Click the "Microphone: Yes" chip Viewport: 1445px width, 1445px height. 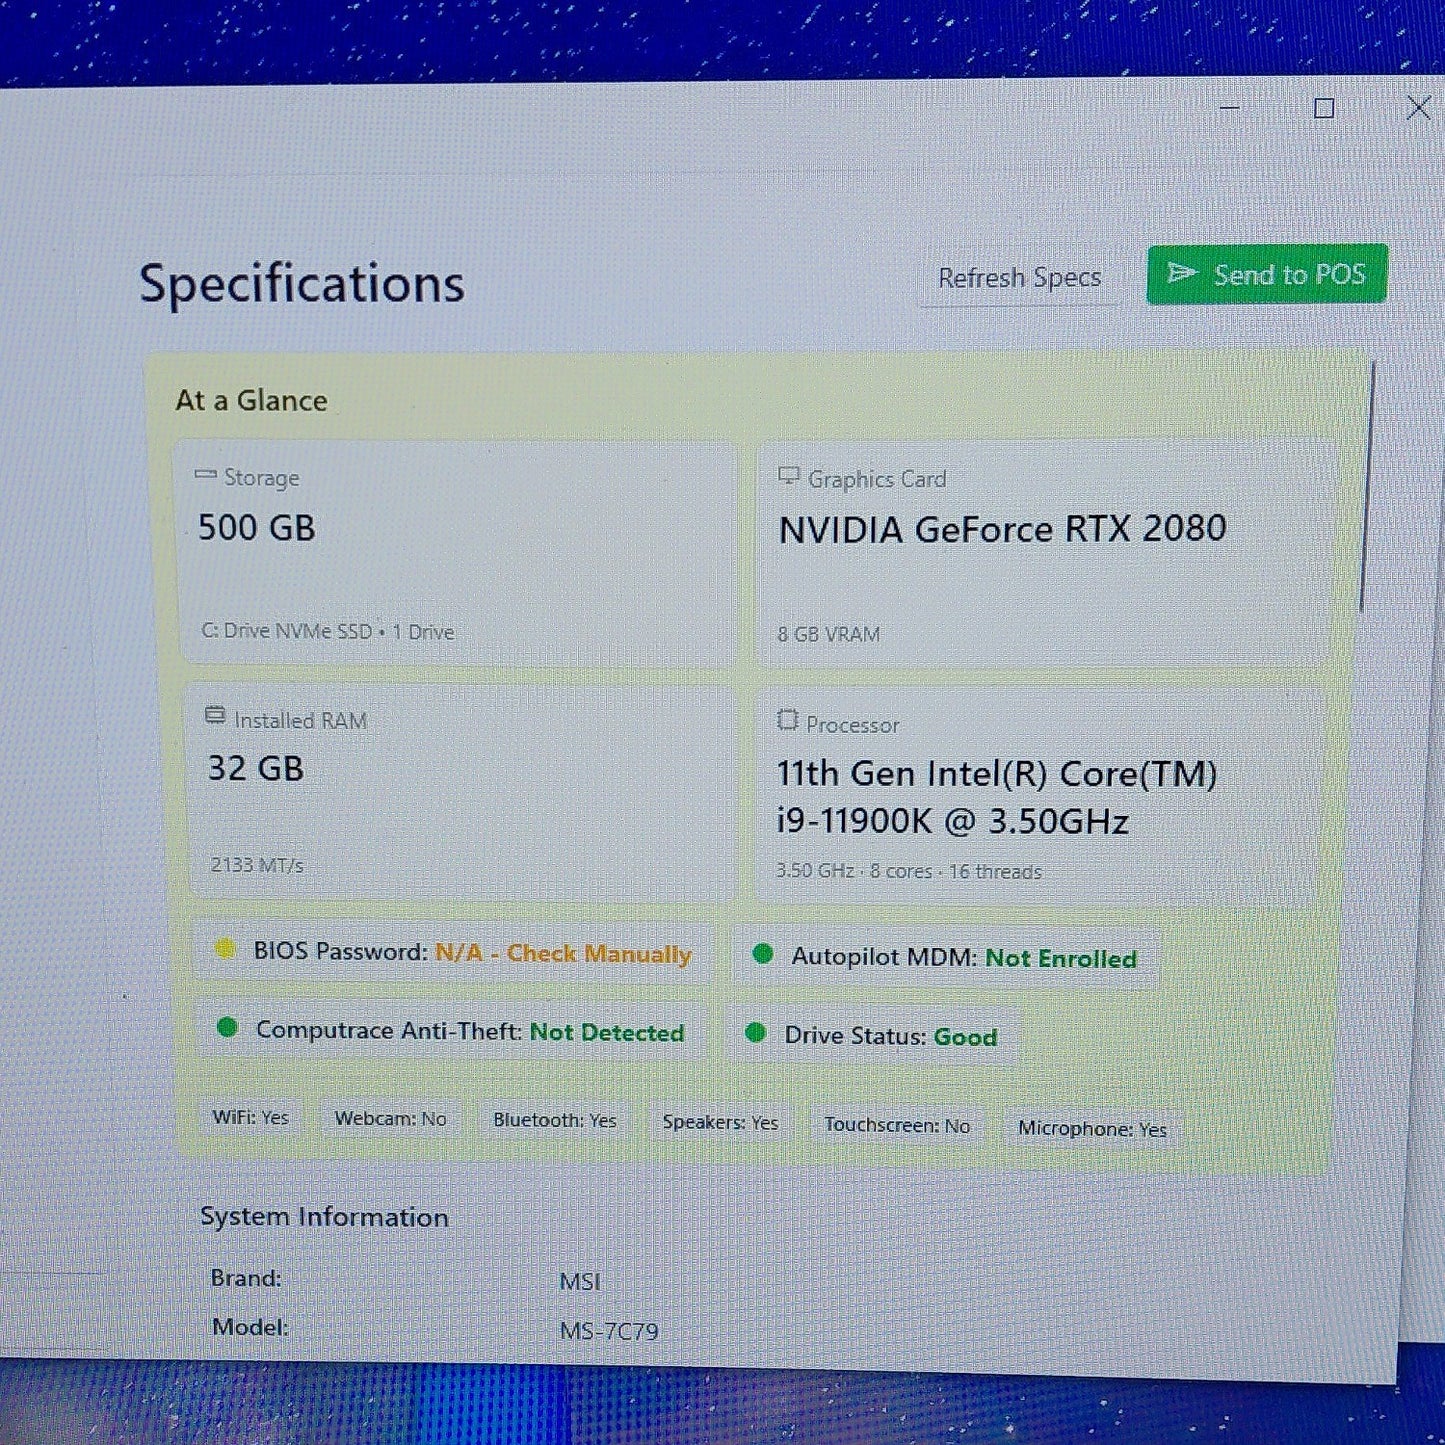coord(1092,1129)
